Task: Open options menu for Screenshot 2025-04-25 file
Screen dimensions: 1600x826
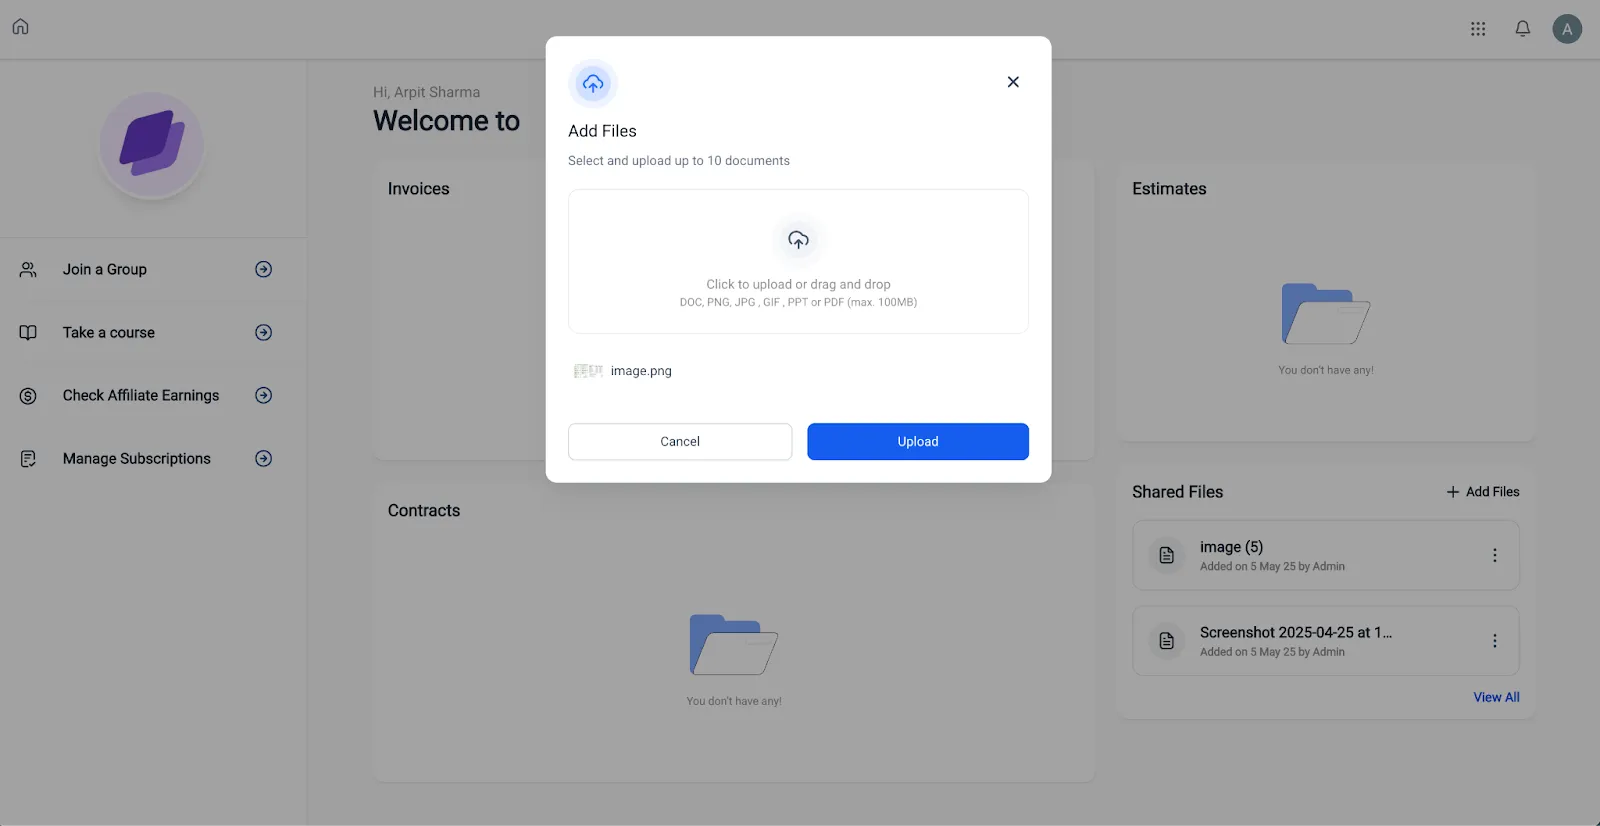Action: coord(1495,641)
